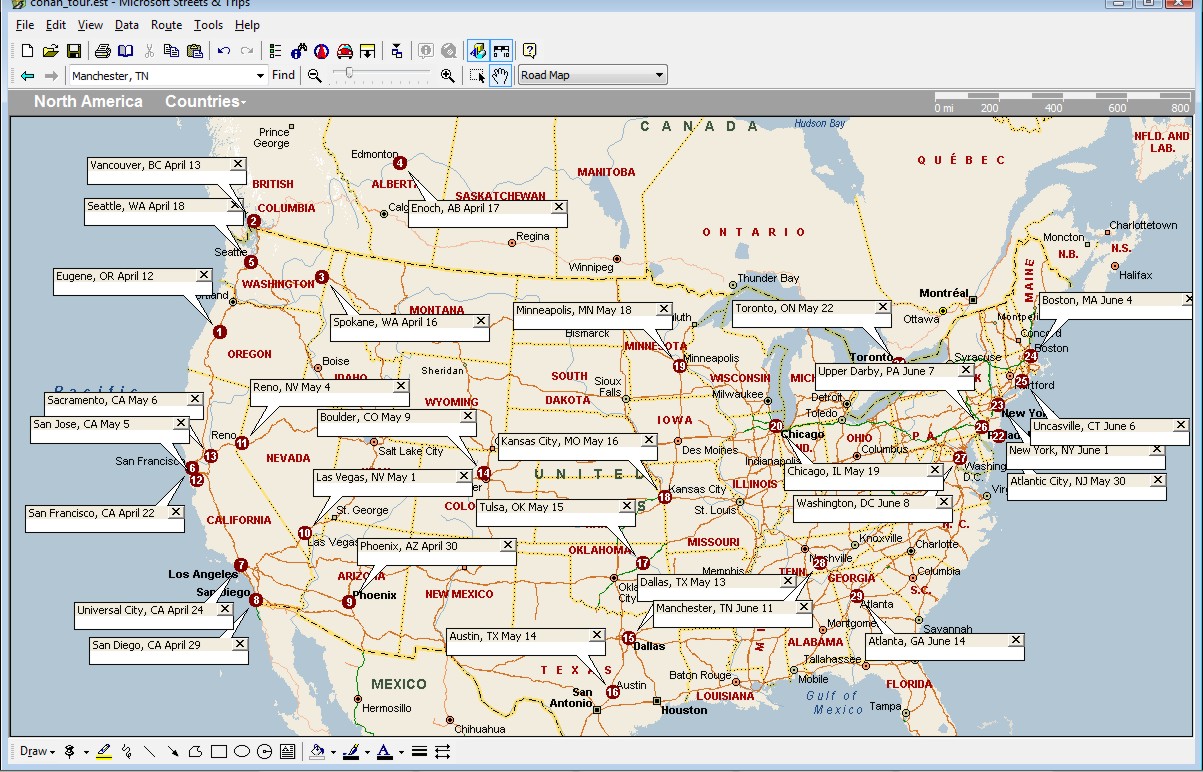Click the zoom slider thumb
Image resolution: width=1203 pixels, height=772 pixels.
[348, 74]
